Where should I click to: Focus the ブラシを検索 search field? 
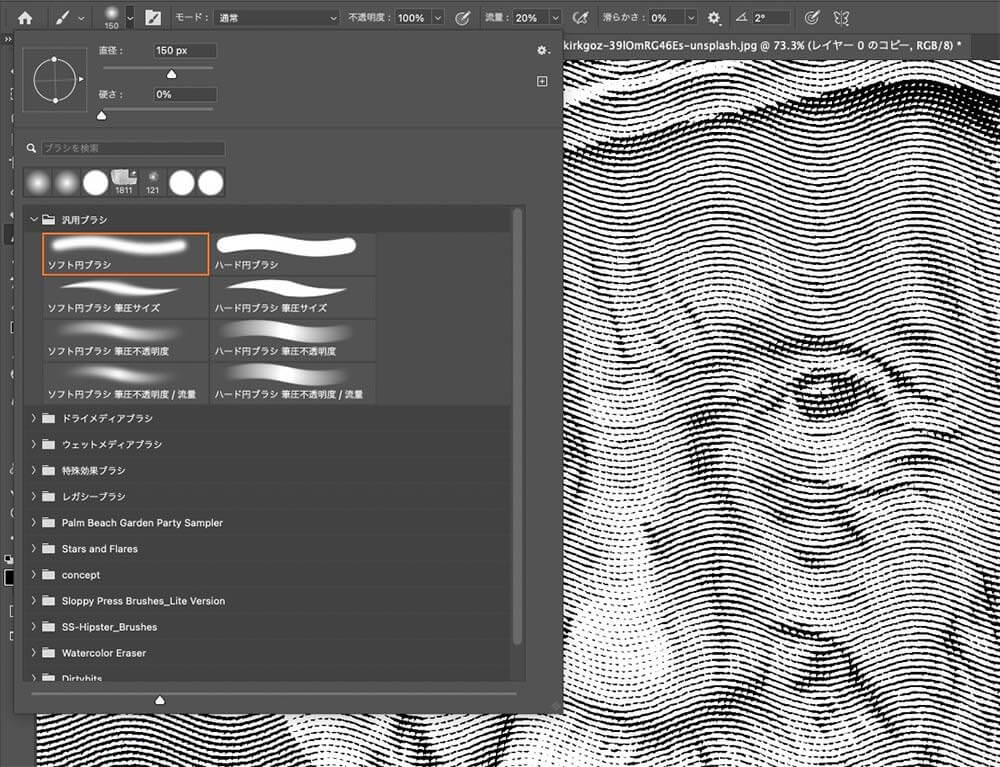point(133,148)
